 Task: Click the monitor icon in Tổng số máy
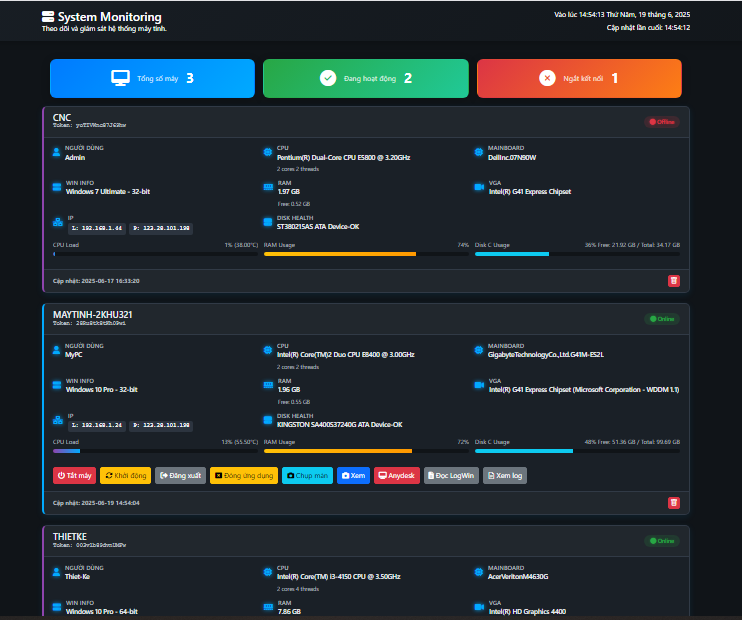pos(120,78)
